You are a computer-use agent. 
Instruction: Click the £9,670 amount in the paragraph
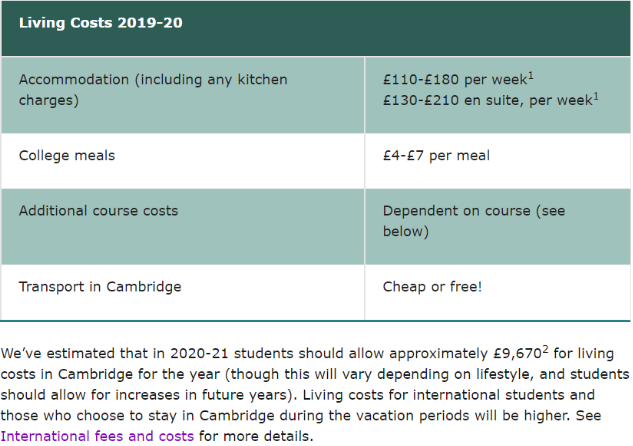(517, 354)
